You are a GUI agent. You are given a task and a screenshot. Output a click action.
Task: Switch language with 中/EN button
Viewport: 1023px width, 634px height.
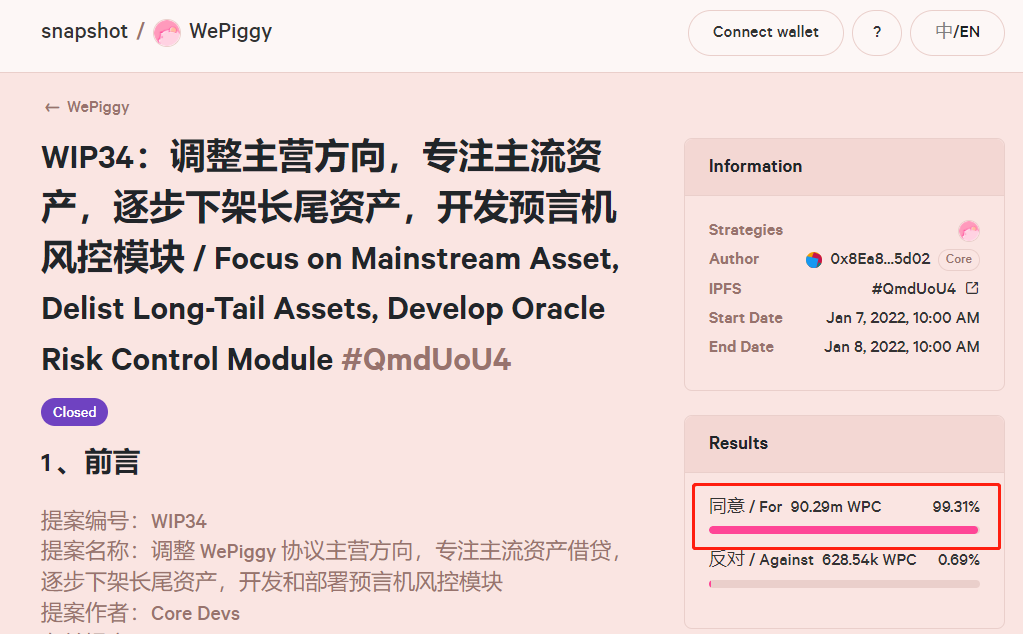tap(957, 33)
